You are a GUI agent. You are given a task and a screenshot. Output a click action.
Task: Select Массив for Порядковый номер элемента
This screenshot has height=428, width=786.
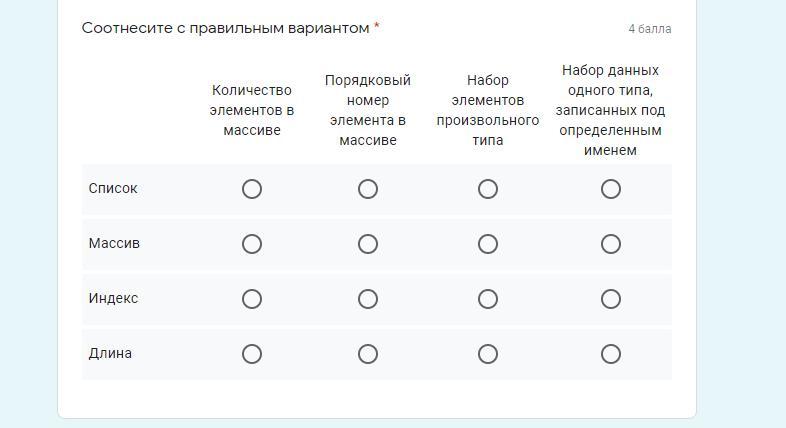click(368, 244)
